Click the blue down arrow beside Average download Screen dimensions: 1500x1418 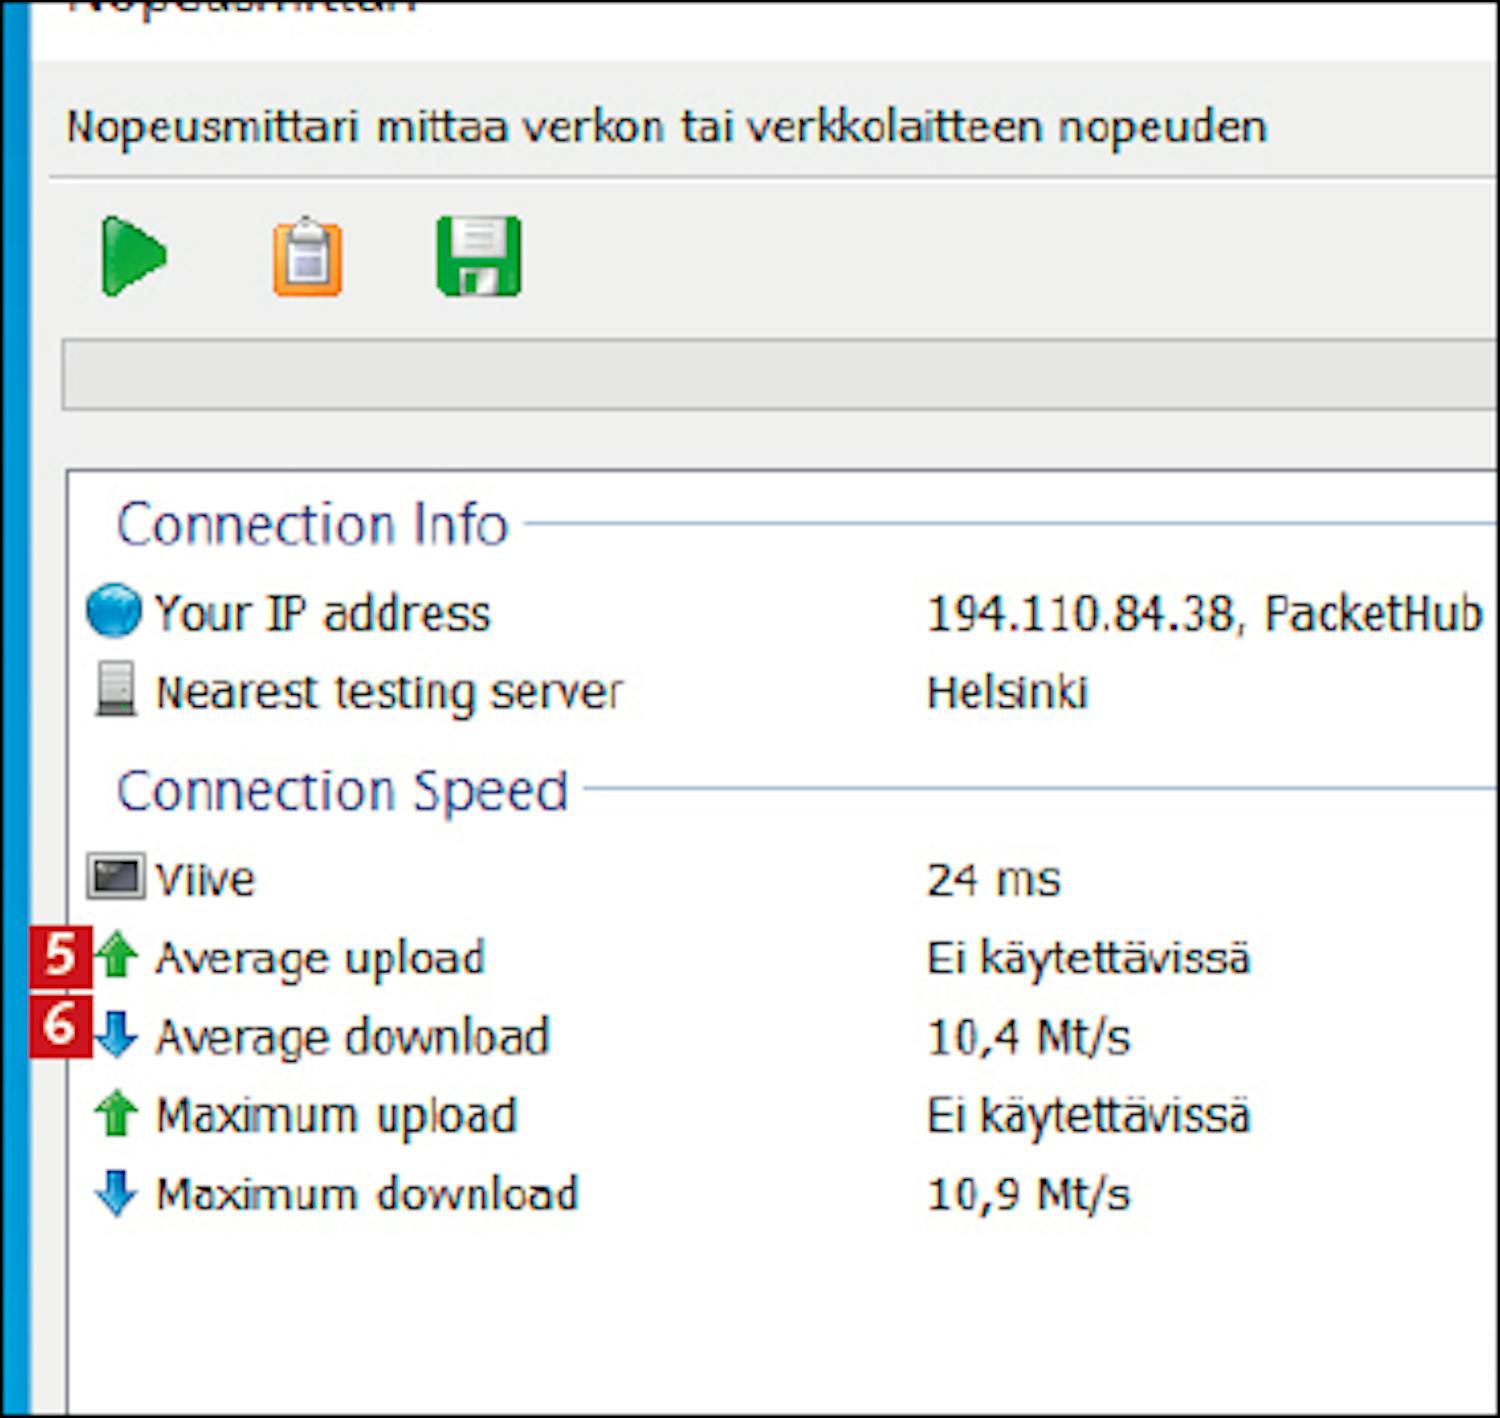tap(117, 1034)
